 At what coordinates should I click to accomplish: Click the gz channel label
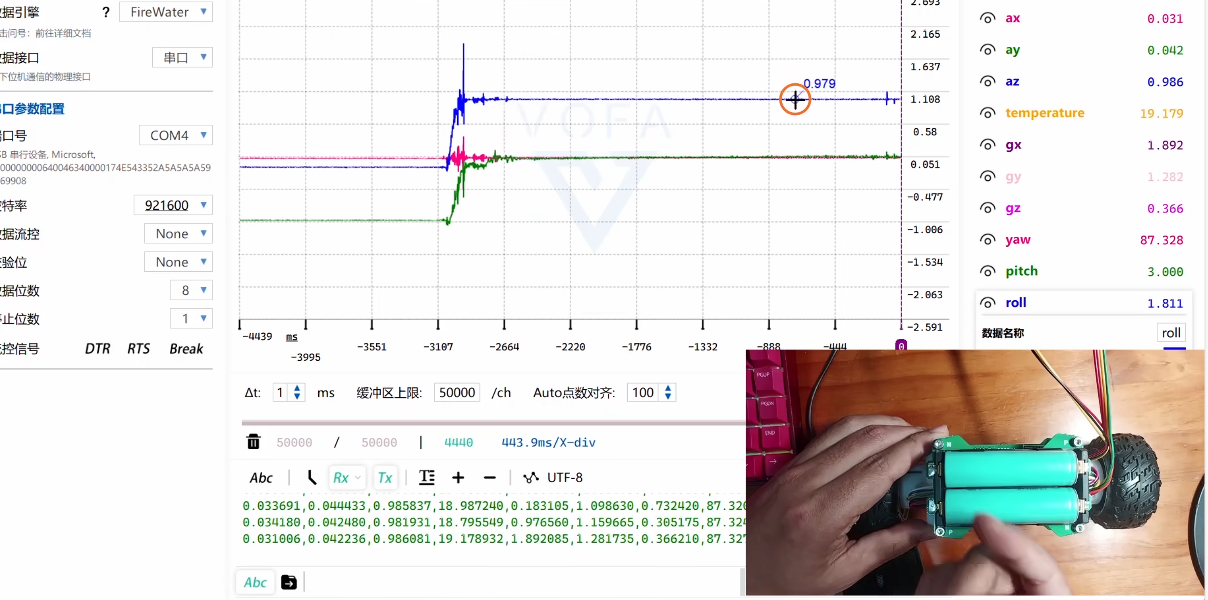point(1013,208)
